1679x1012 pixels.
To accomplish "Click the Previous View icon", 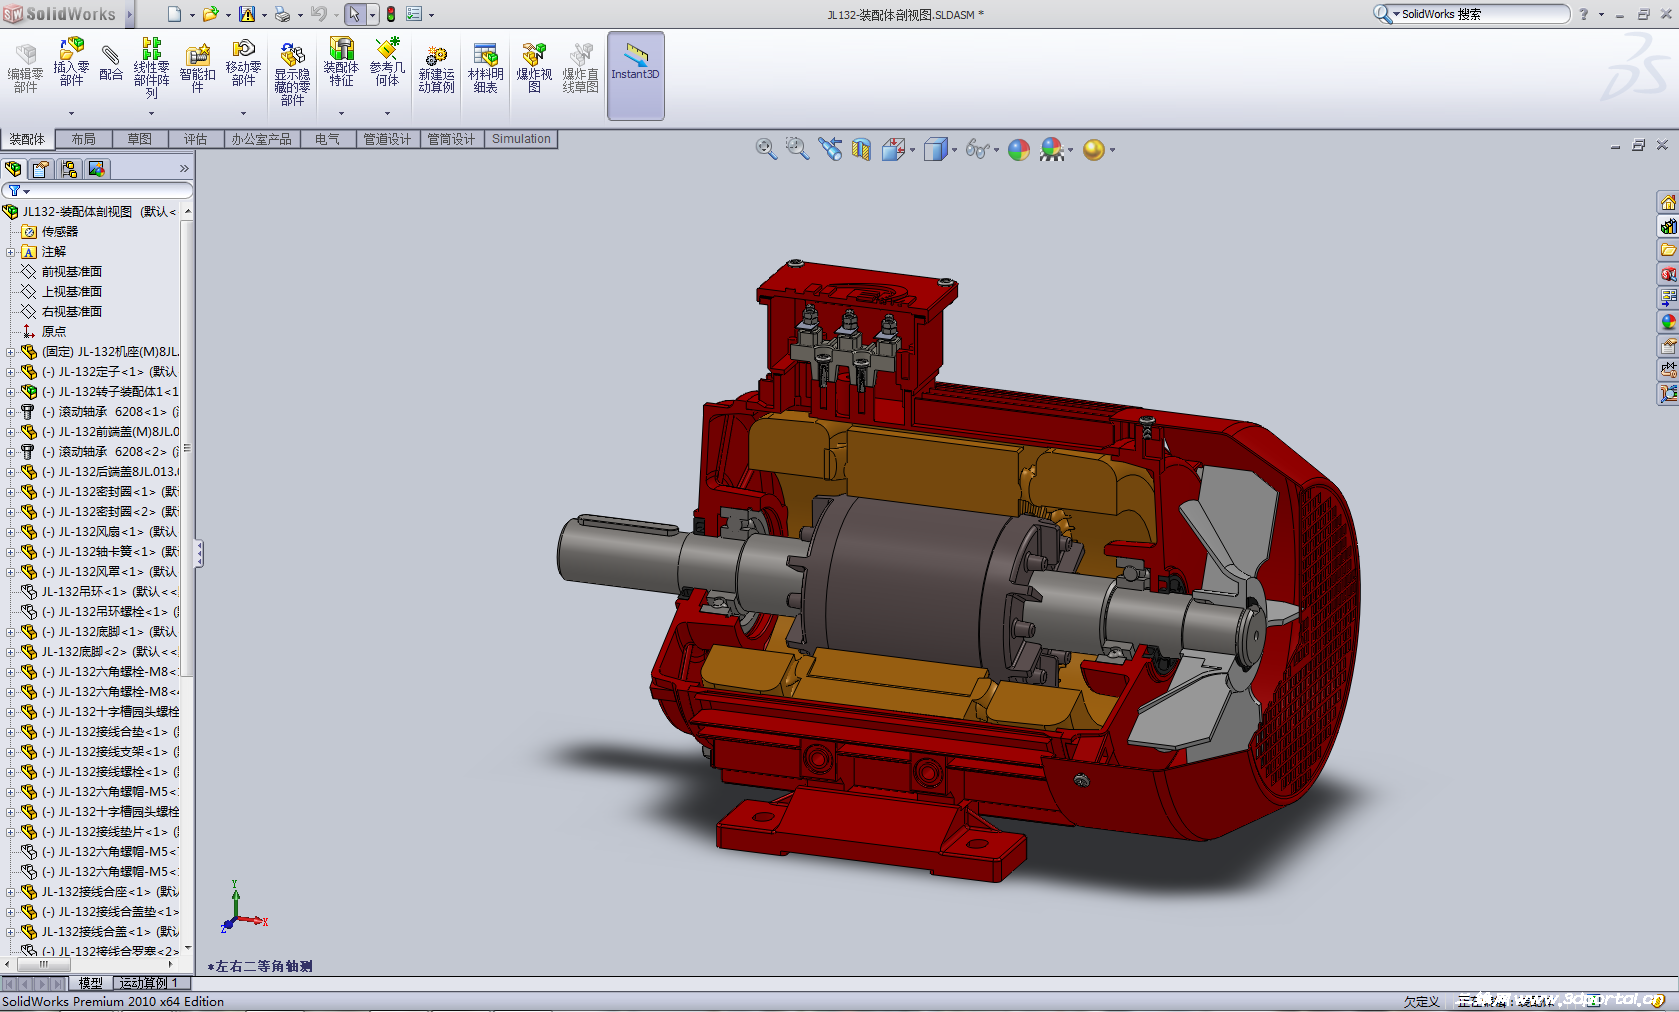I will (x=830, y=150).
